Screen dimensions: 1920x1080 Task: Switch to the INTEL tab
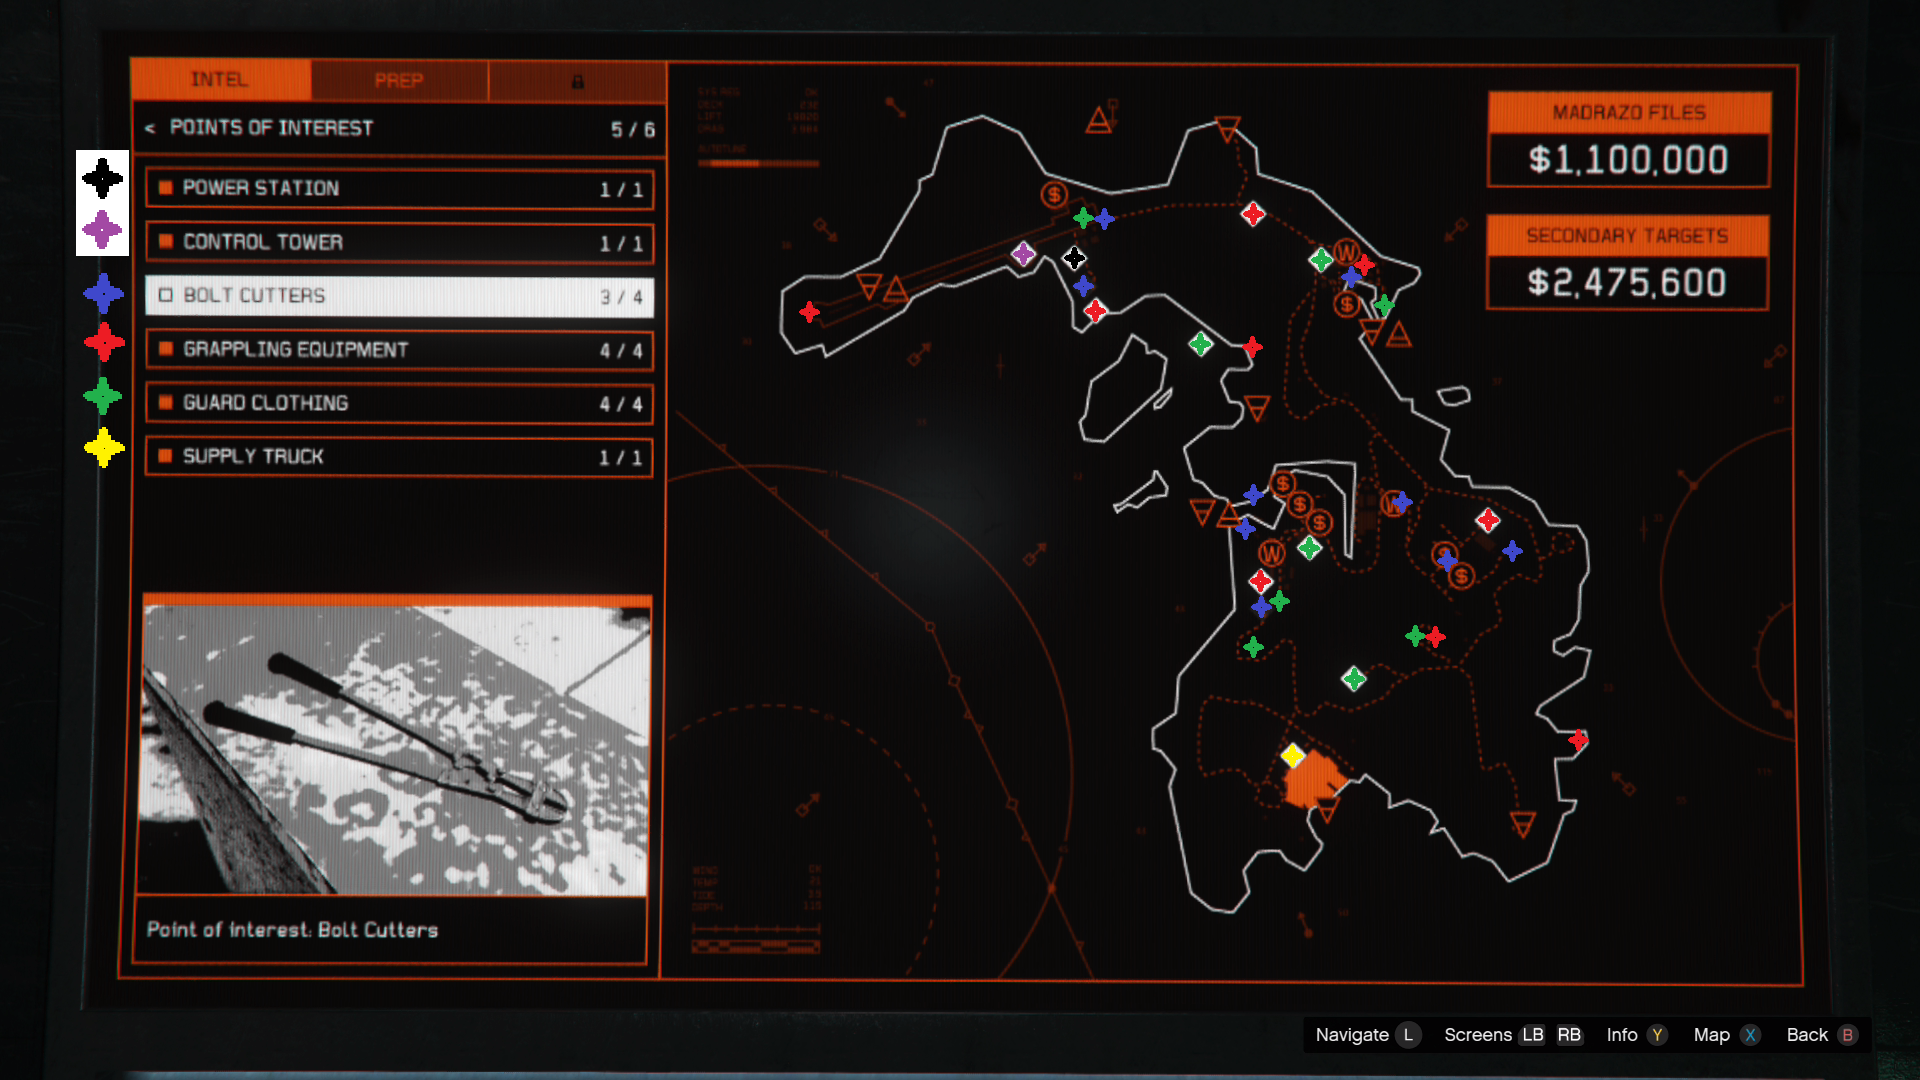pos(220,80)
